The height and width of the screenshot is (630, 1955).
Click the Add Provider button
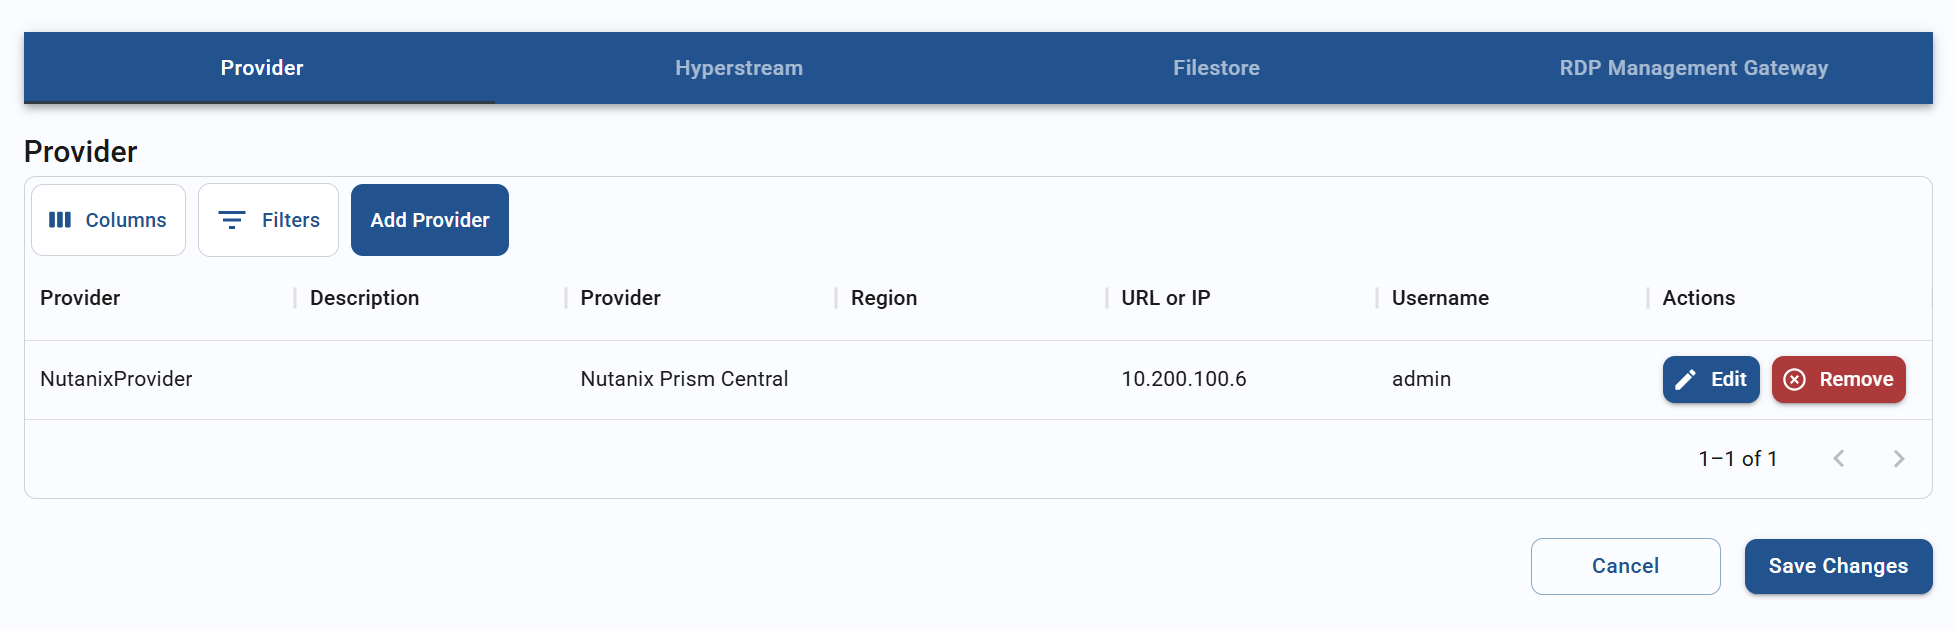pyautogui.click(x=430, y=220)
